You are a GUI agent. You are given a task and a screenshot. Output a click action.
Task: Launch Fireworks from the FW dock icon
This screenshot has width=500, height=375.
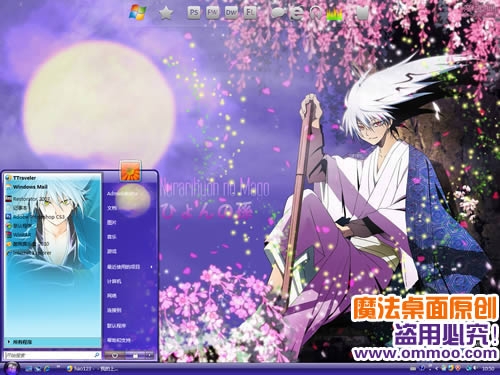[212, 13]
